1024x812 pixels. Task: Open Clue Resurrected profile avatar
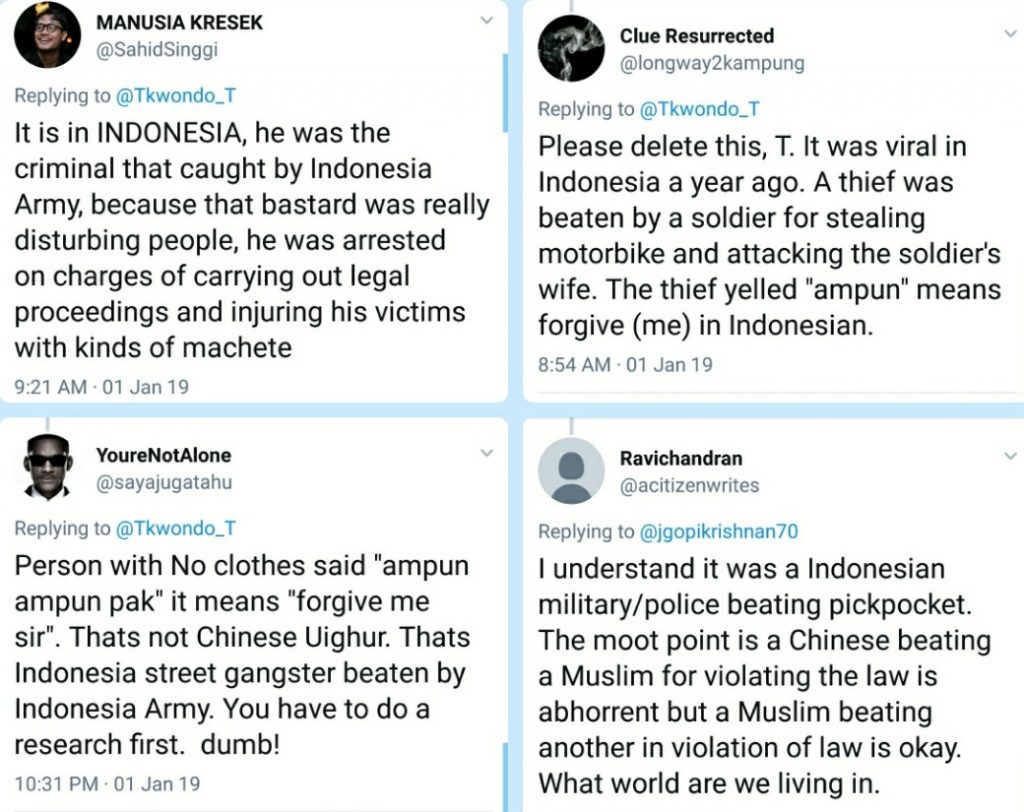pyautogui.click(x=571, y=49)
